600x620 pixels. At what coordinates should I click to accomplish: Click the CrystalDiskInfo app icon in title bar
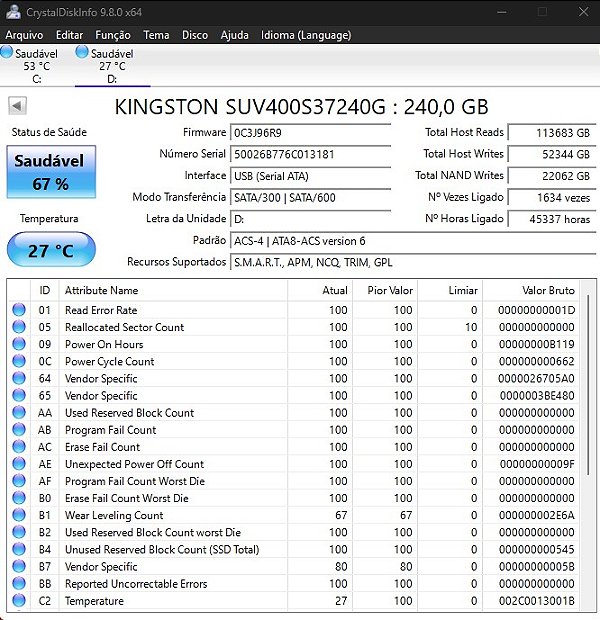pyautogui.click(x=13, y=12)
